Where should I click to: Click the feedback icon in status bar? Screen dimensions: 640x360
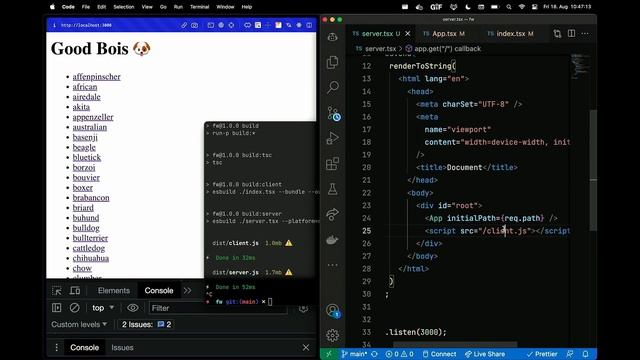pos(570,354)
